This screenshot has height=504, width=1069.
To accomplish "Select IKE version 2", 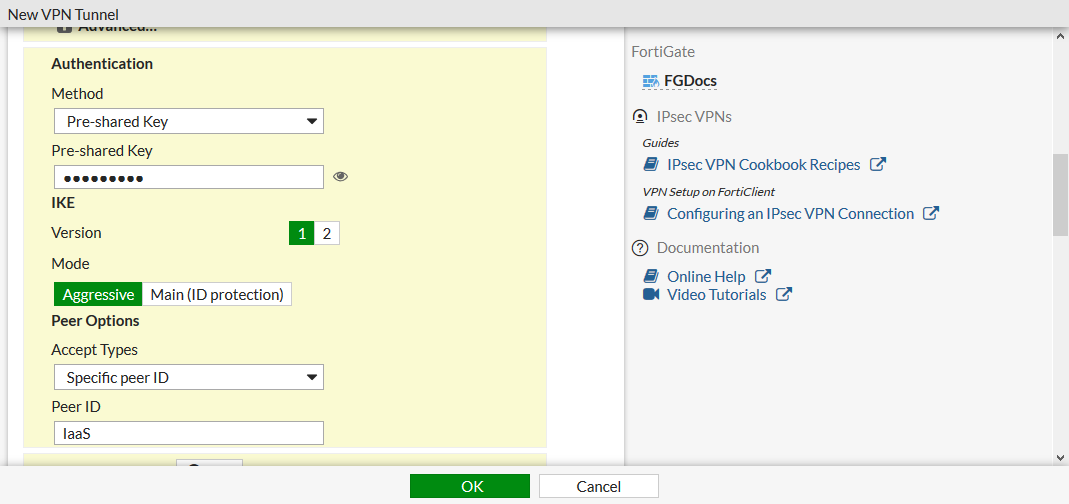I will click(326, 233).
